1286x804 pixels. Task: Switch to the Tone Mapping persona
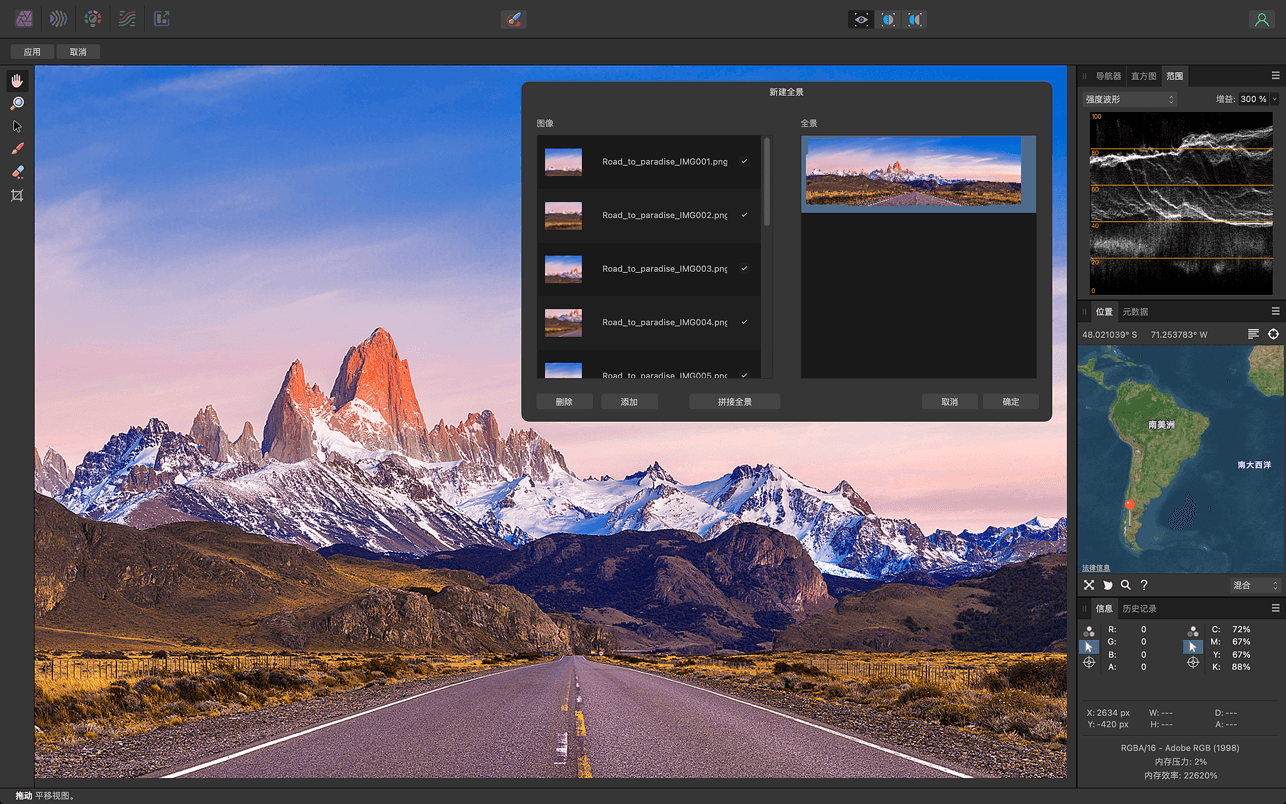coord(127,18)
